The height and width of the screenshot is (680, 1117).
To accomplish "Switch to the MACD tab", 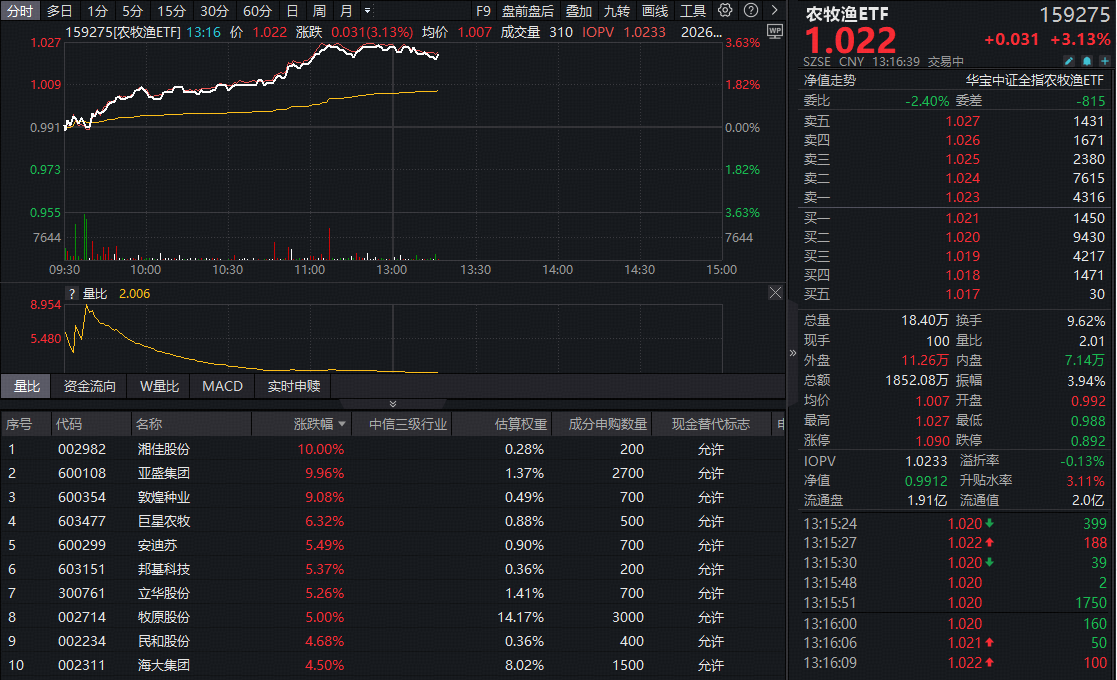I will [221, 385].
